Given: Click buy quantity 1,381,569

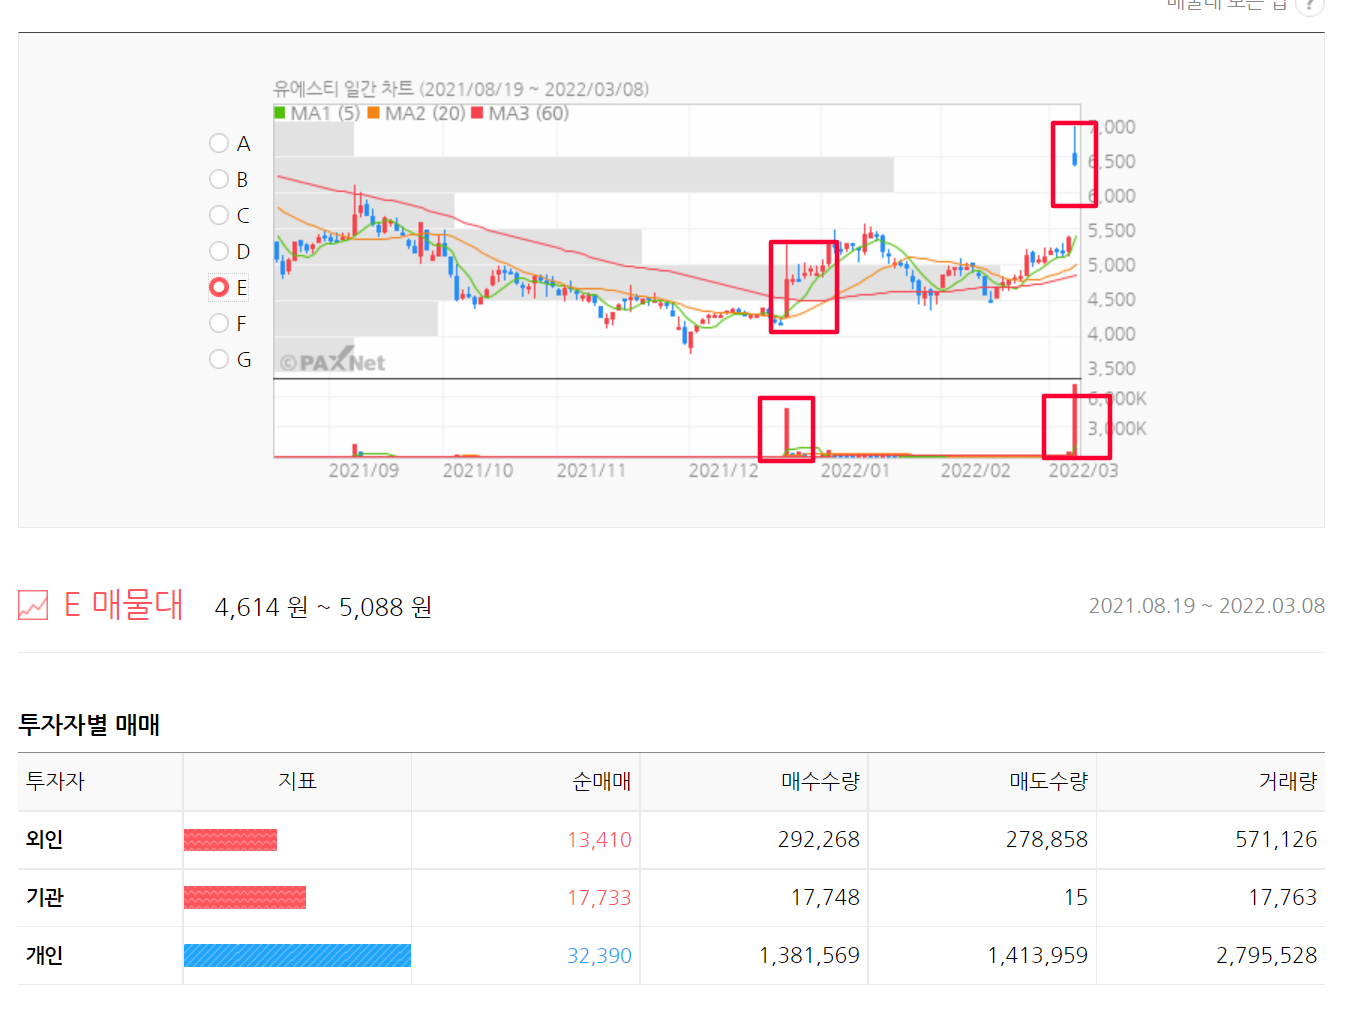Looking at the screenshot, I should point(809,956).
